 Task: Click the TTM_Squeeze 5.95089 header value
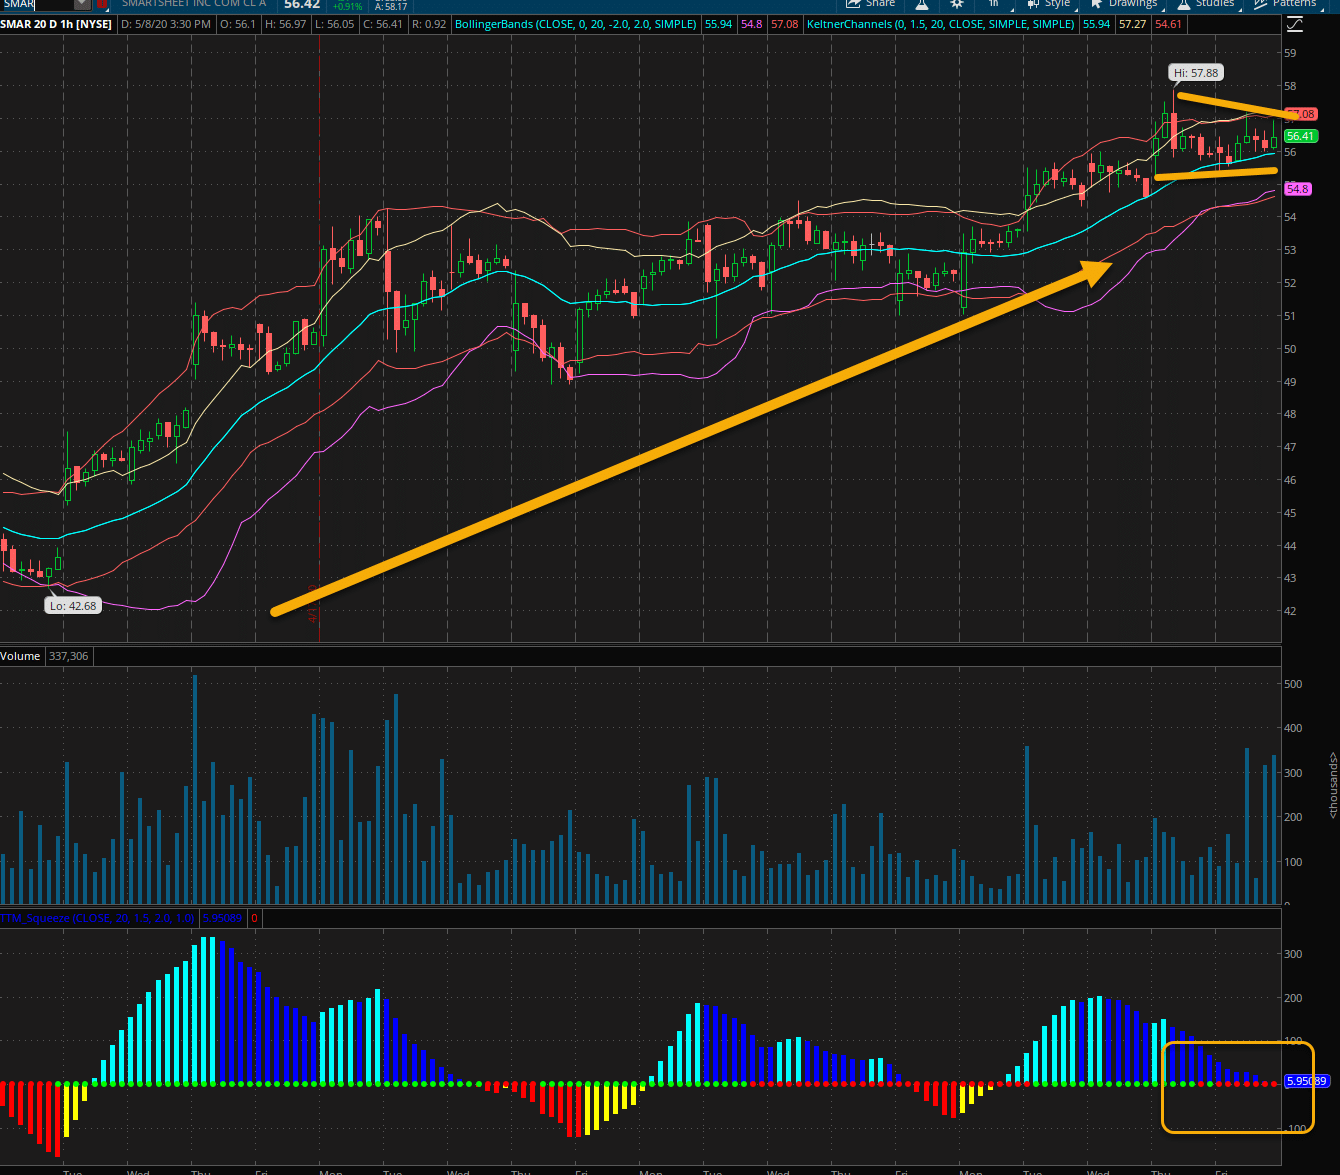221,917
